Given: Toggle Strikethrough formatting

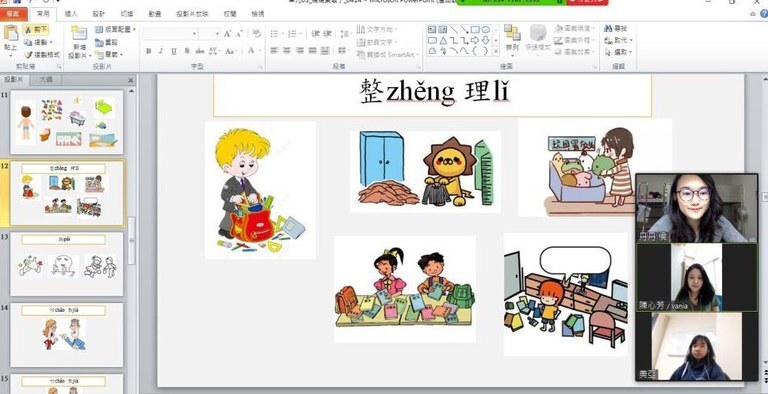Looking at the screenshot, I should 200,51.
